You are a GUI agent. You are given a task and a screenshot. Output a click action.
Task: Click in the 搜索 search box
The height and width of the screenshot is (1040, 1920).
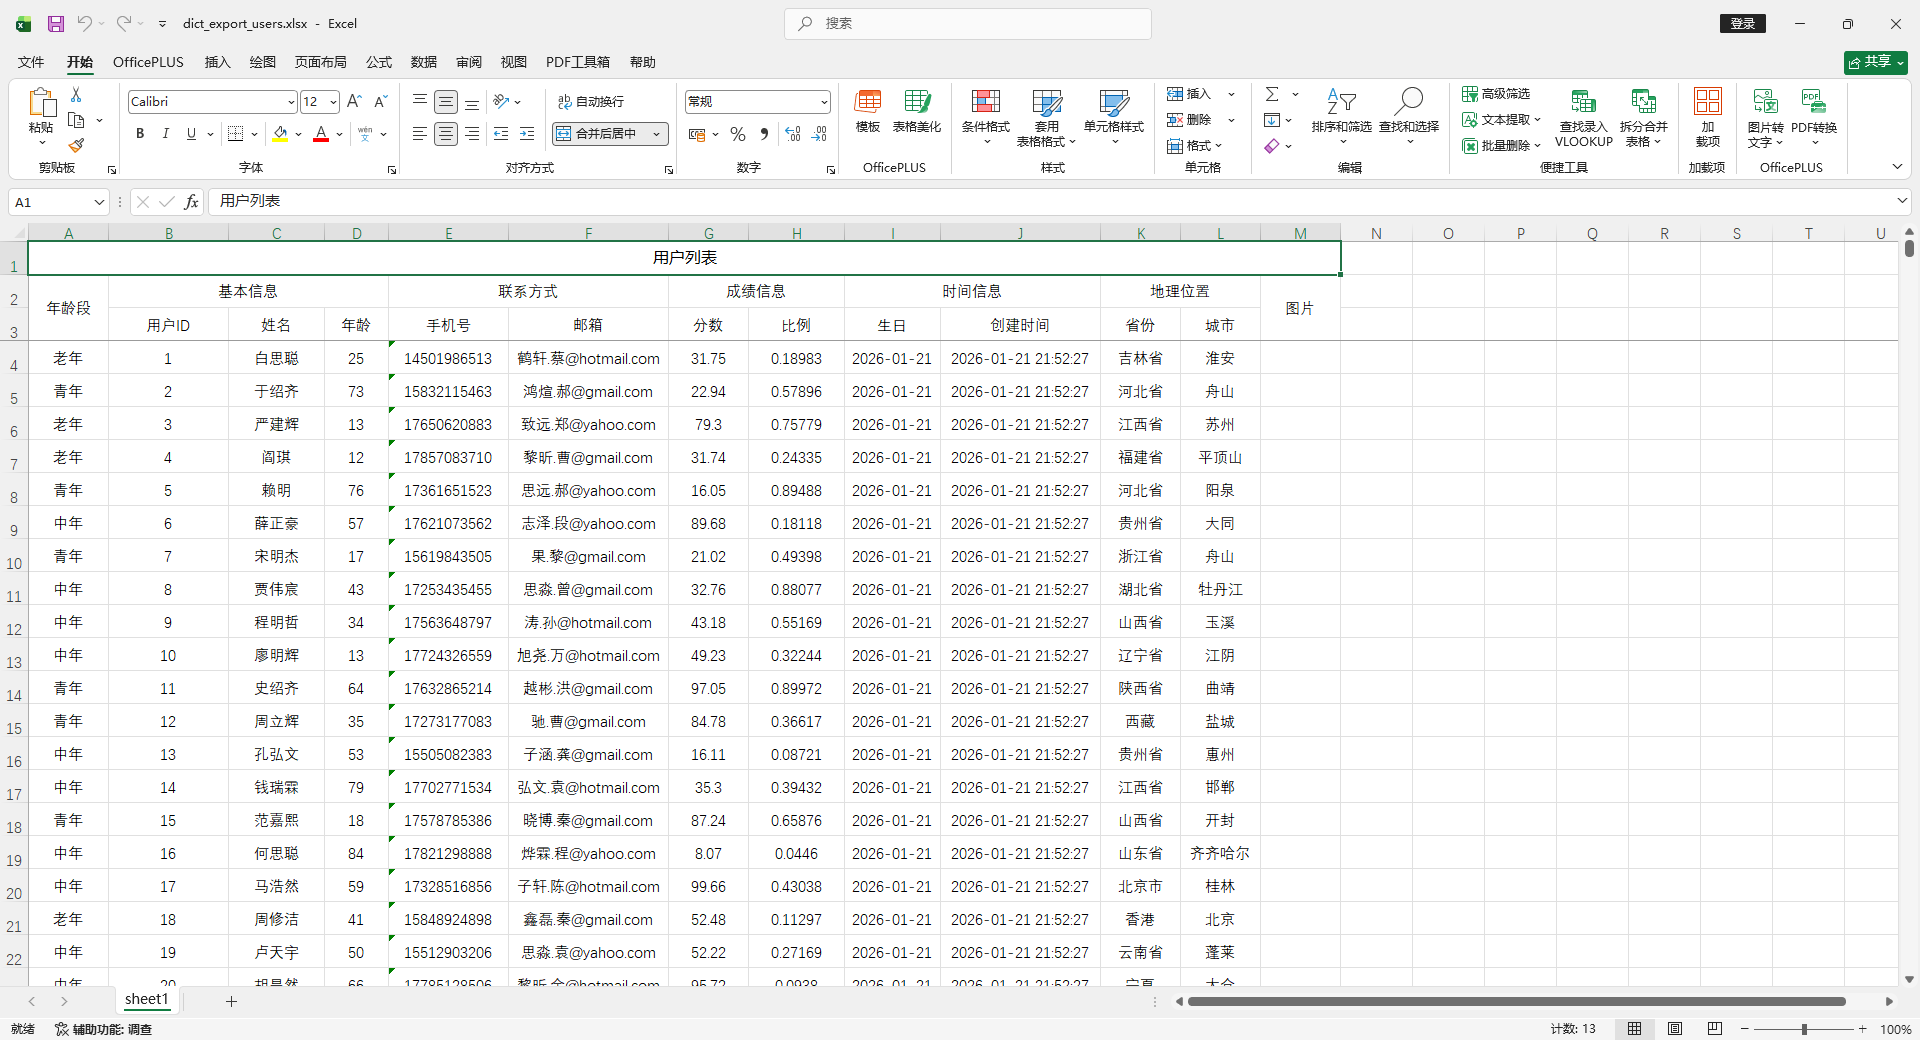967,23
